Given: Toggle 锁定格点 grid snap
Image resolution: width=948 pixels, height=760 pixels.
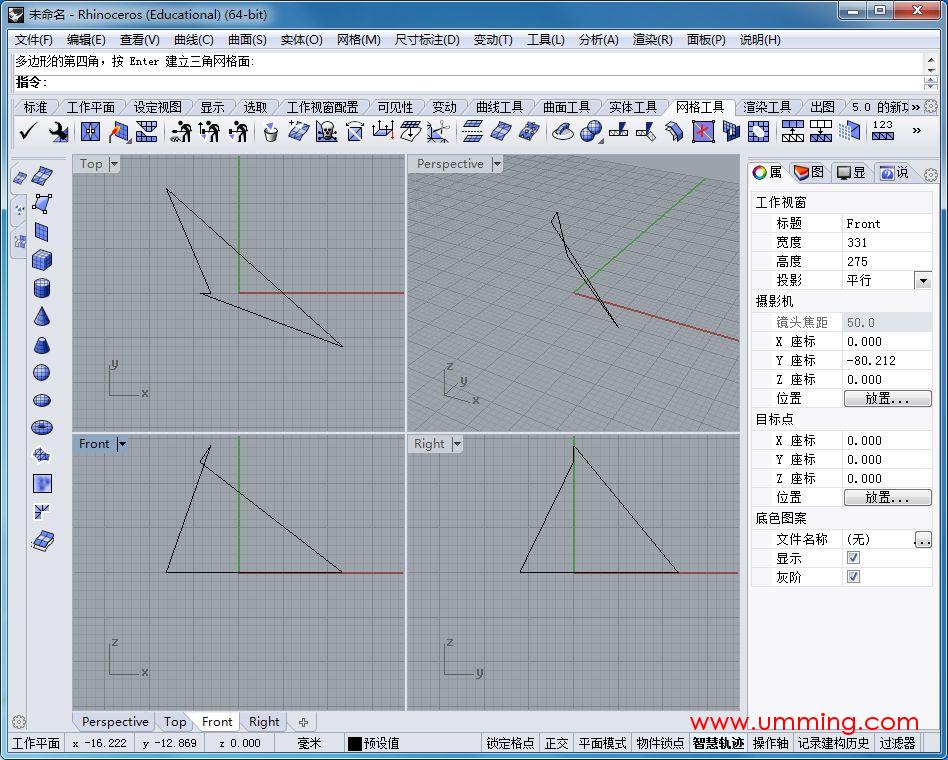Looking at the screenshot, I should click(x=510, y=743).
